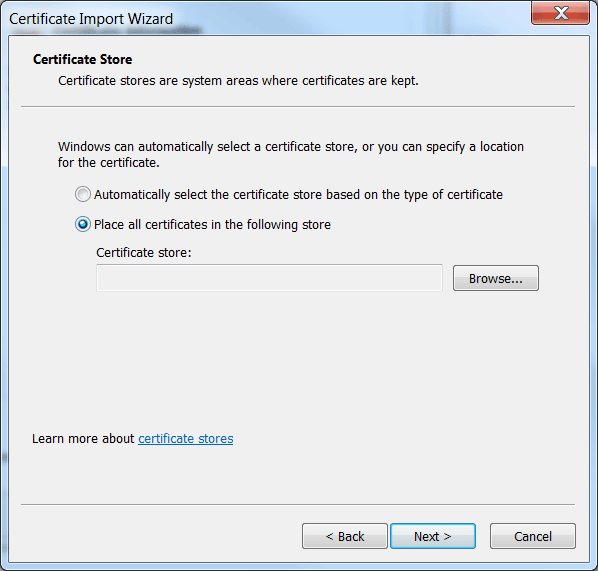This screenshot has width=598, height=571.
Task: Click the 'Certificate store:' field label
Action: coord(144,253)
